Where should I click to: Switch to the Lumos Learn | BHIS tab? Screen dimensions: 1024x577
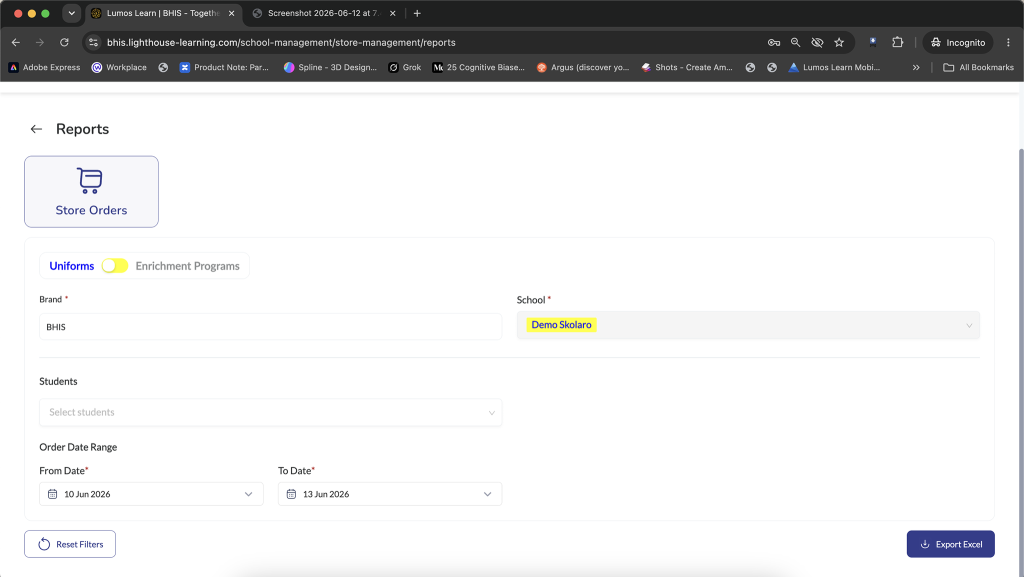coord(163,13)
